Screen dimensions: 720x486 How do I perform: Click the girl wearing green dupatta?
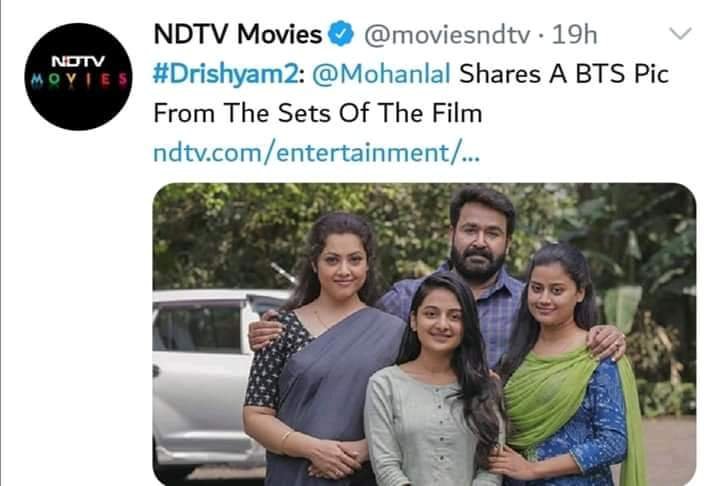coord(569,367)
